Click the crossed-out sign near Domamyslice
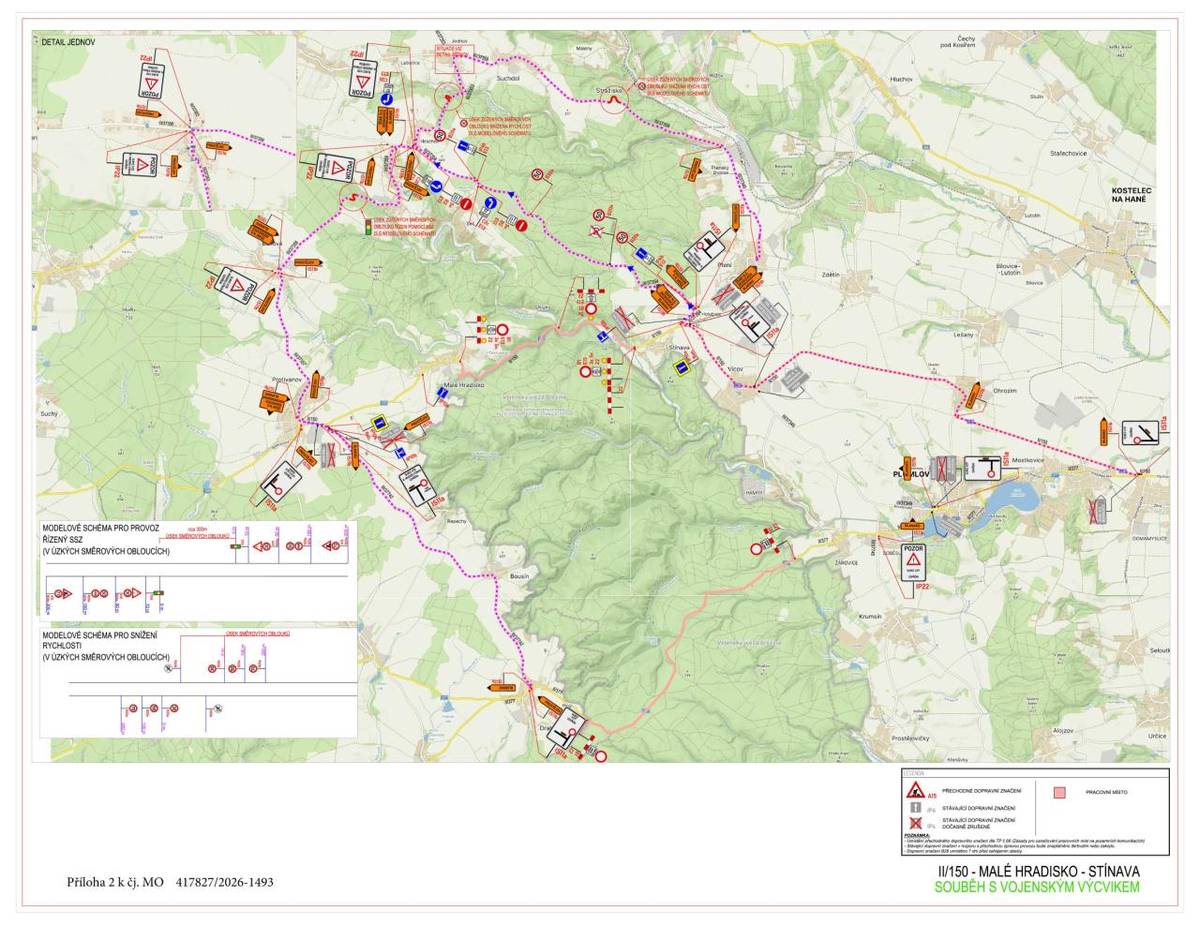The image size is (1200, 925). point(1097,511)
